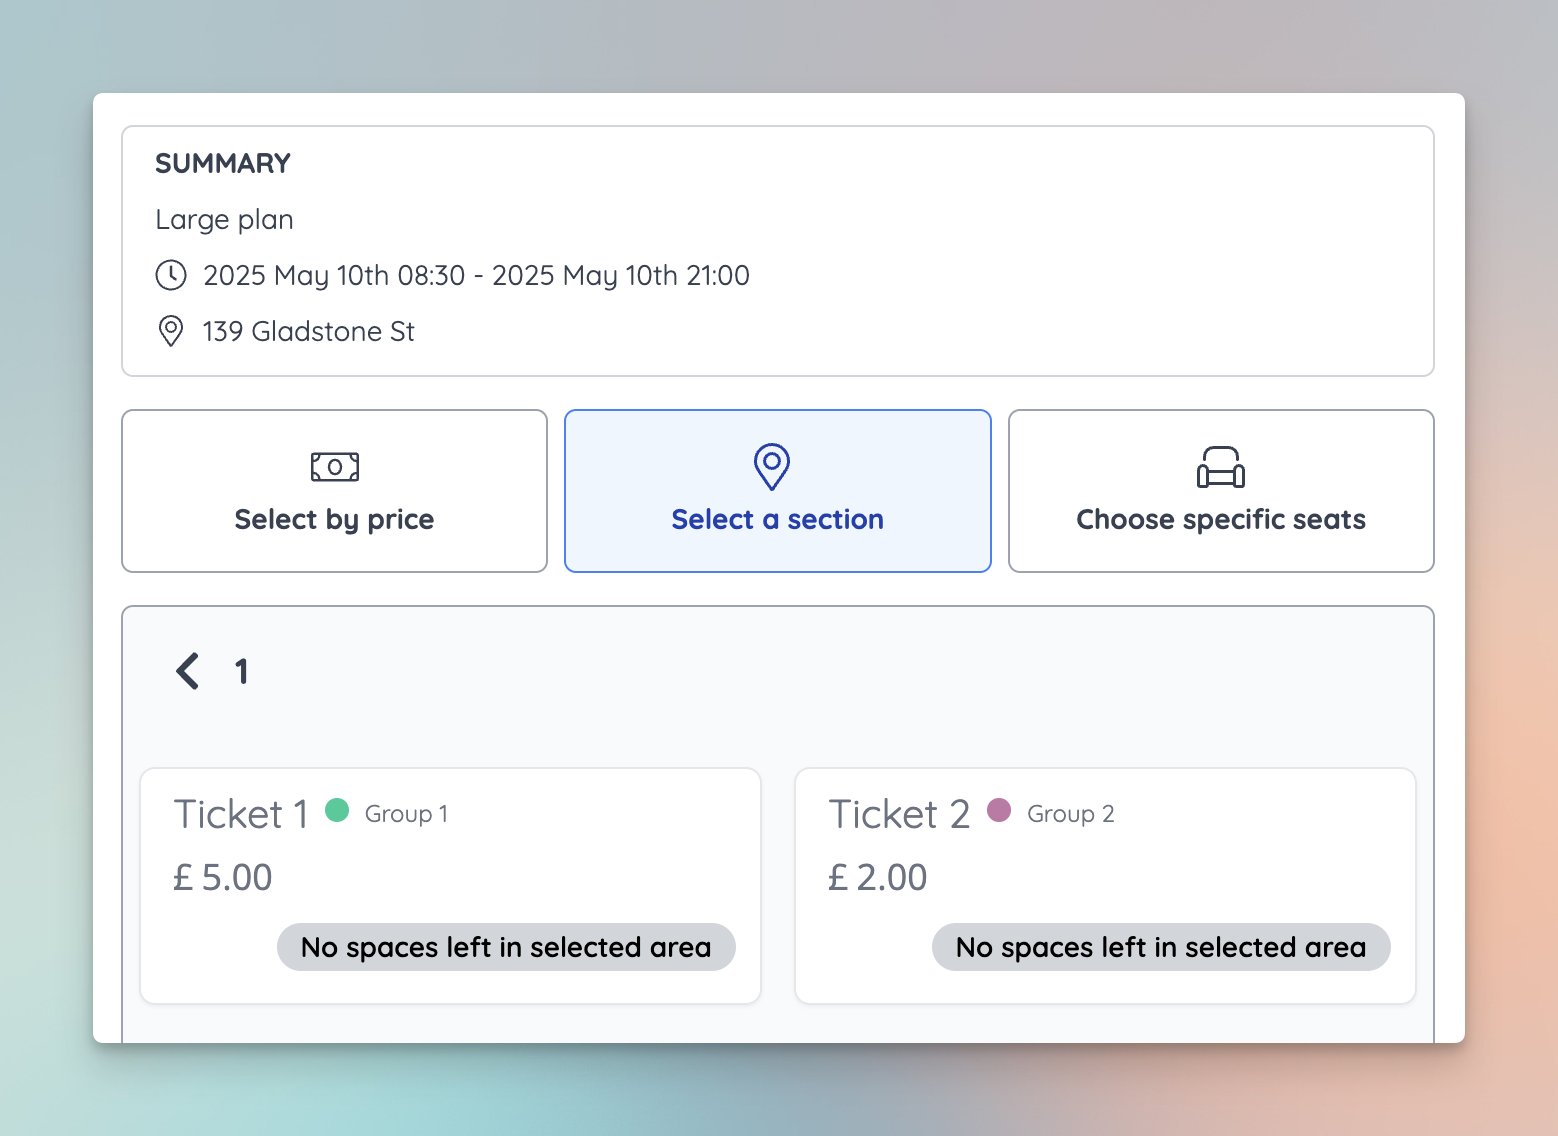The image size is (1558, 1136).
Task: Click the pink dot next to Group 2
Action: pos(999,810)
